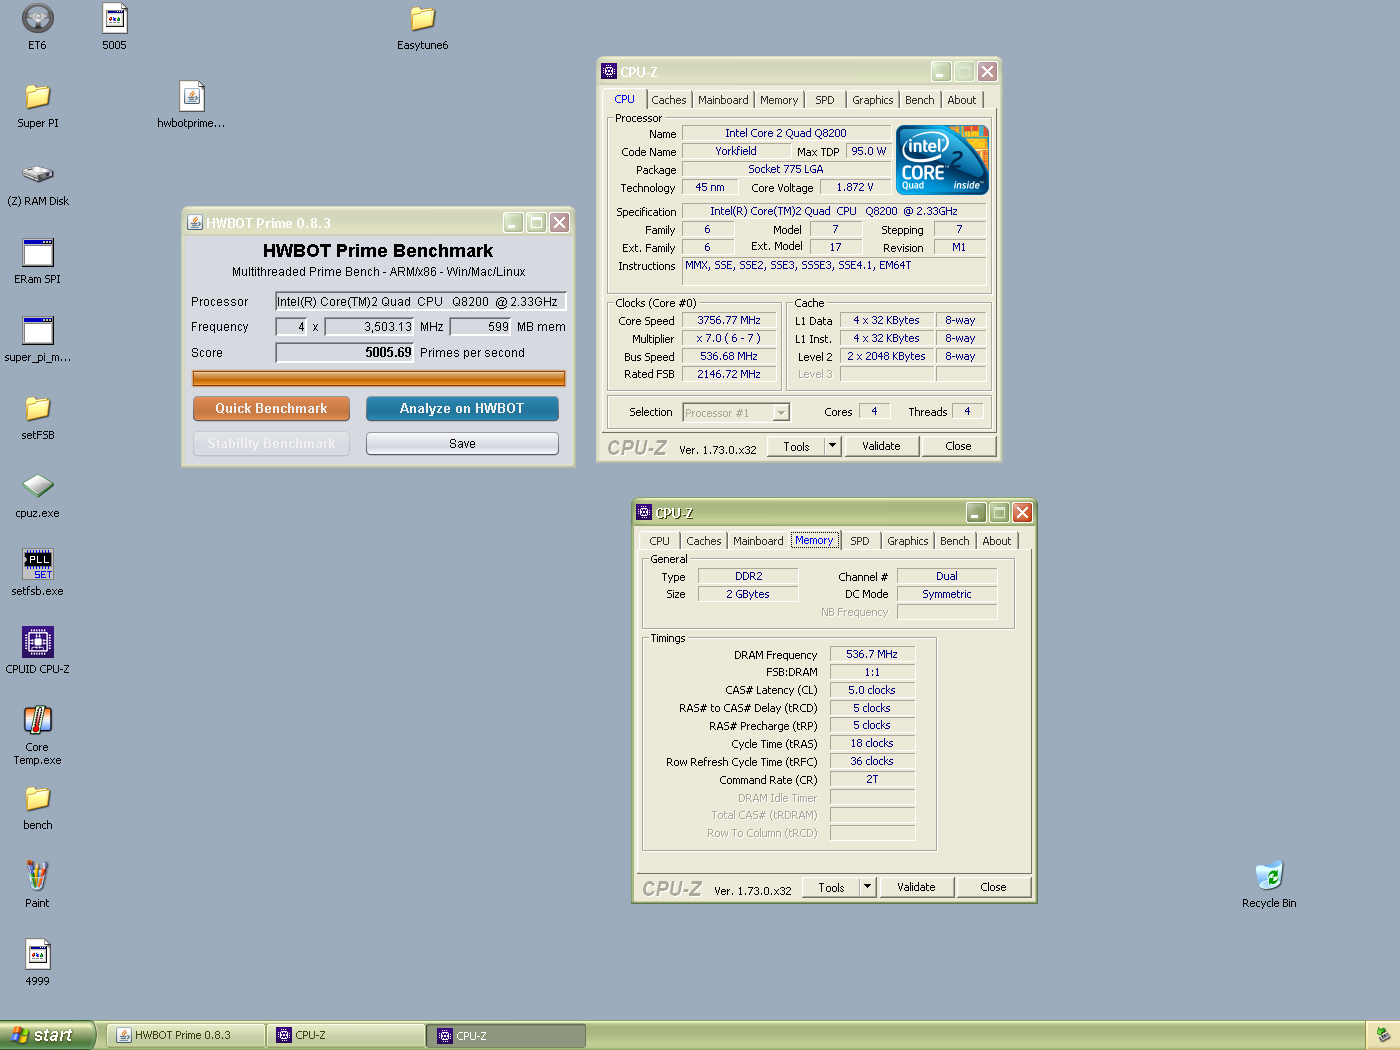Image resolution: width=1400 pixels, height=1050 pixels.
Task: Click the orange benchmark progress bar
Action: 379,378
